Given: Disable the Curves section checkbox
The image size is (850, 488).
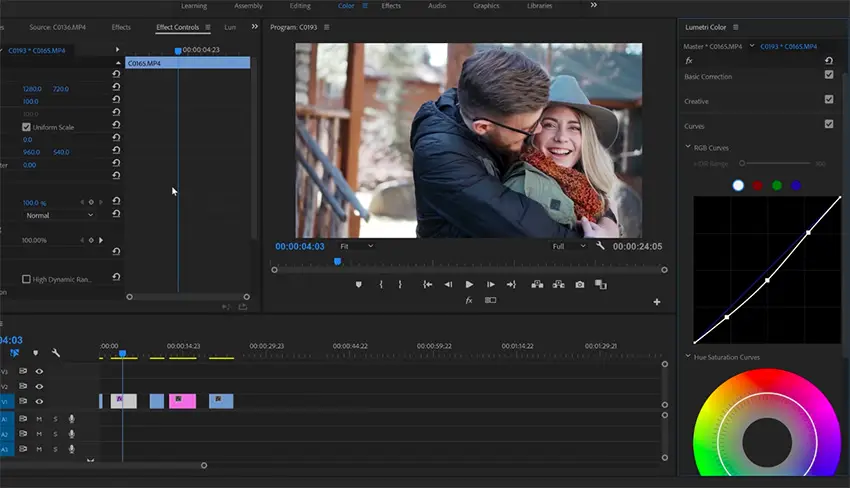Looking at the screenshot, I should coord(829,124).
